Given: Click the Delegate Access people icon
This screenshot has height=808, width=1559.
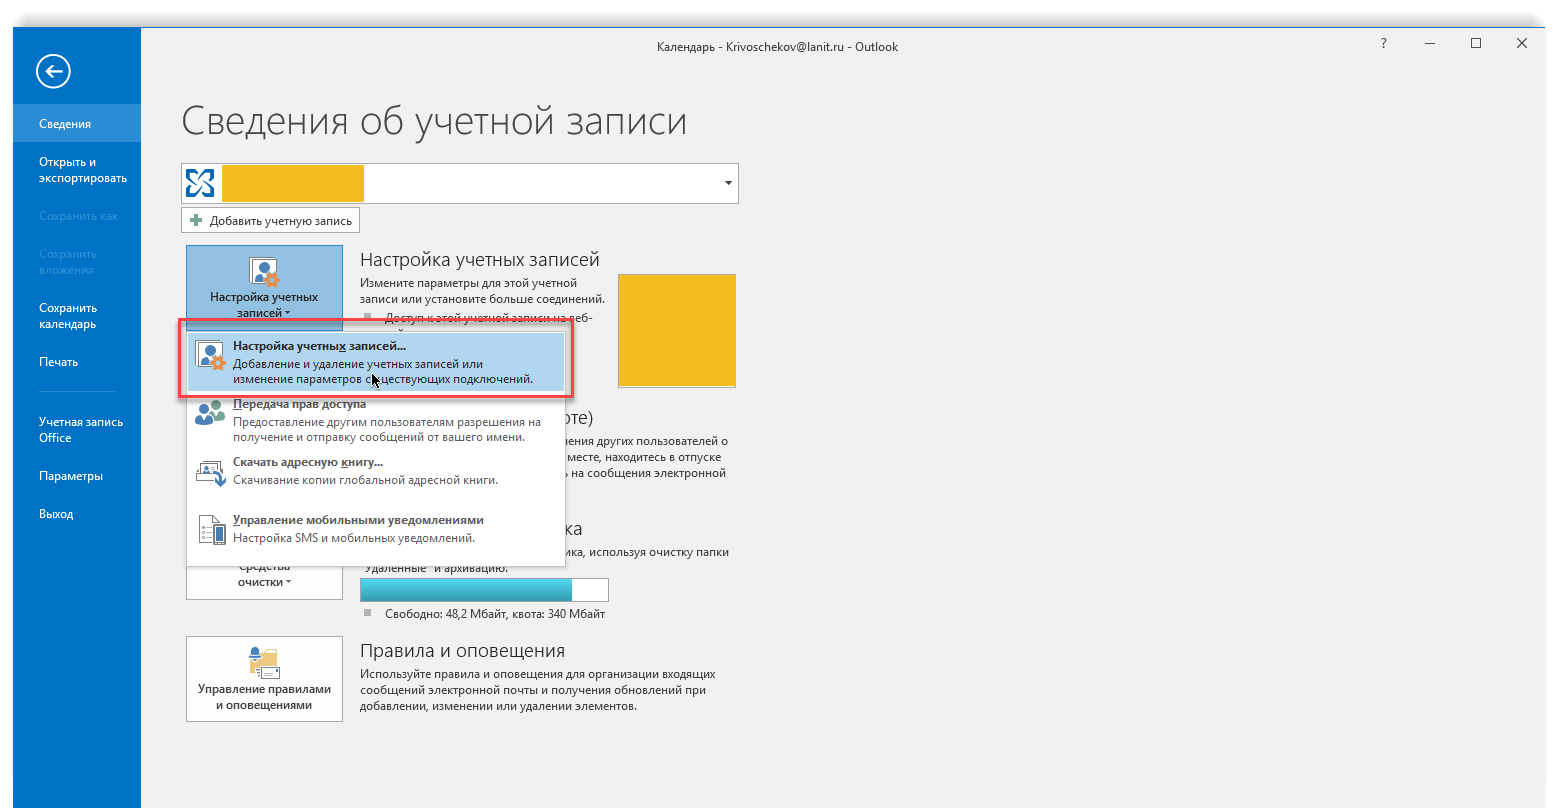Looking at the screenshot, I should pos(210,413).
